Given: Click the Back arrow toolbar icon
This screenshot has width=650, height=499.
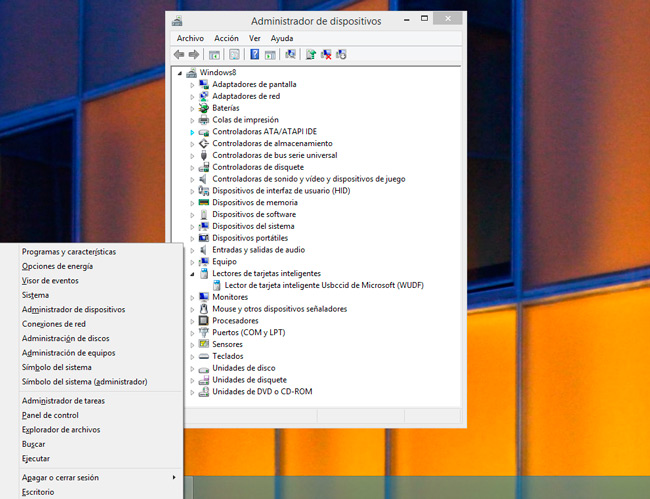Looking at the screenshot, I should [179, 54].
